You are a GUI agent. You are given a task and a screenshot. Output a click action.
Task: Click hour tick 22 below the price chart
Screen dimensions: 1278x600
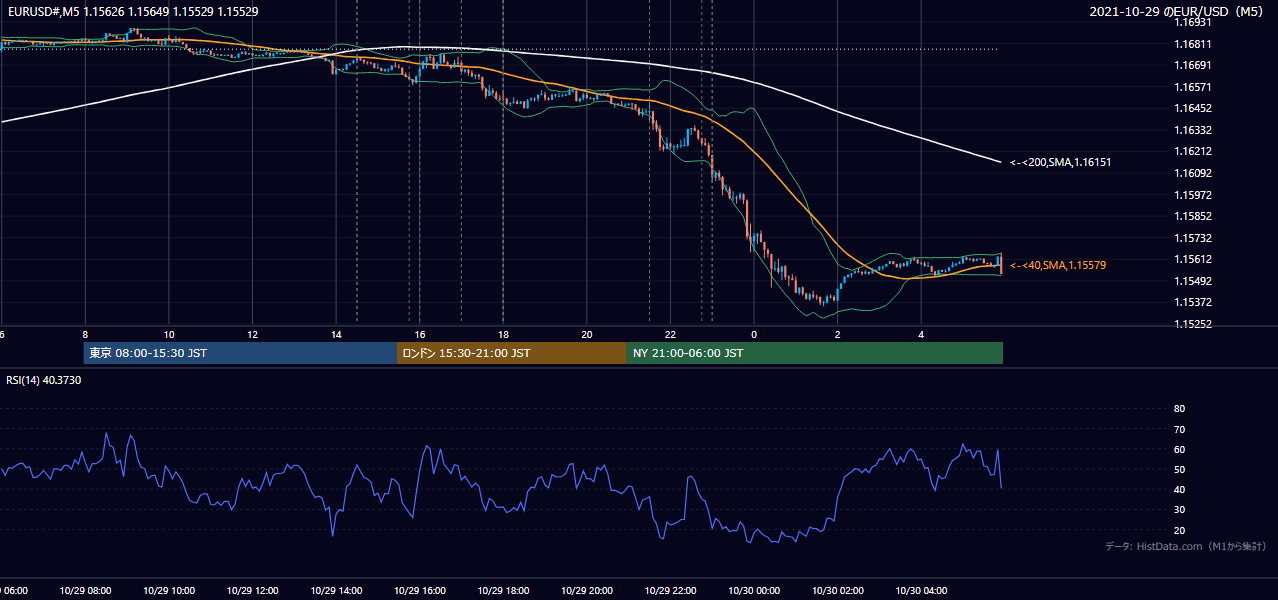click(670, 335)
